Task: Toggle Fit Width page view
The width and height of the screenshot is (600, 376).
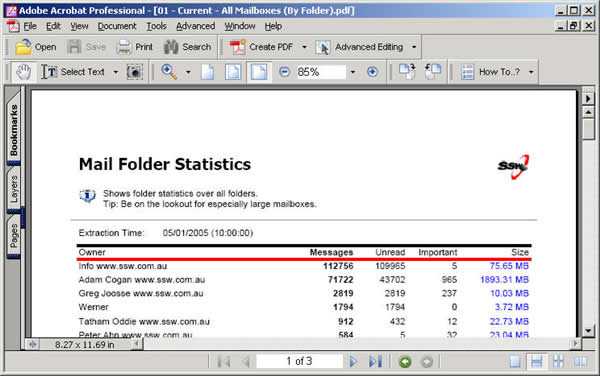Action: [259, 72]
